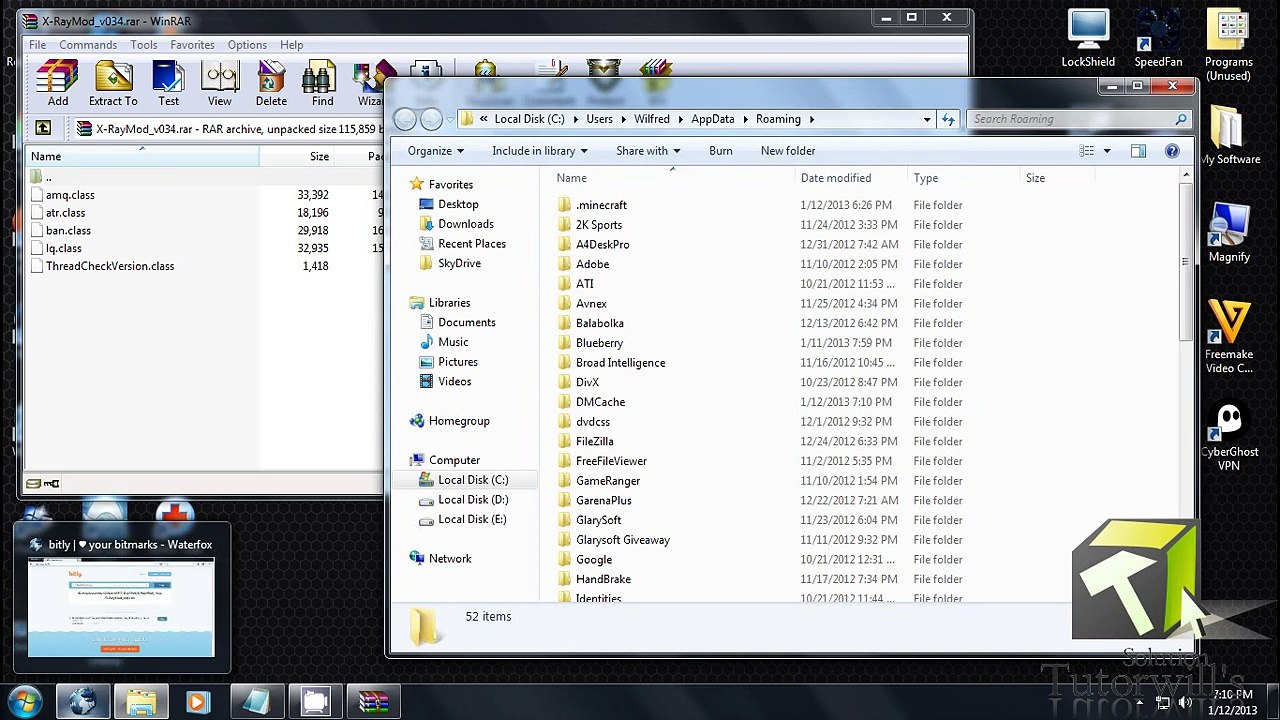
Task: Click the Explorer back arrow
Action: (405, 119)
